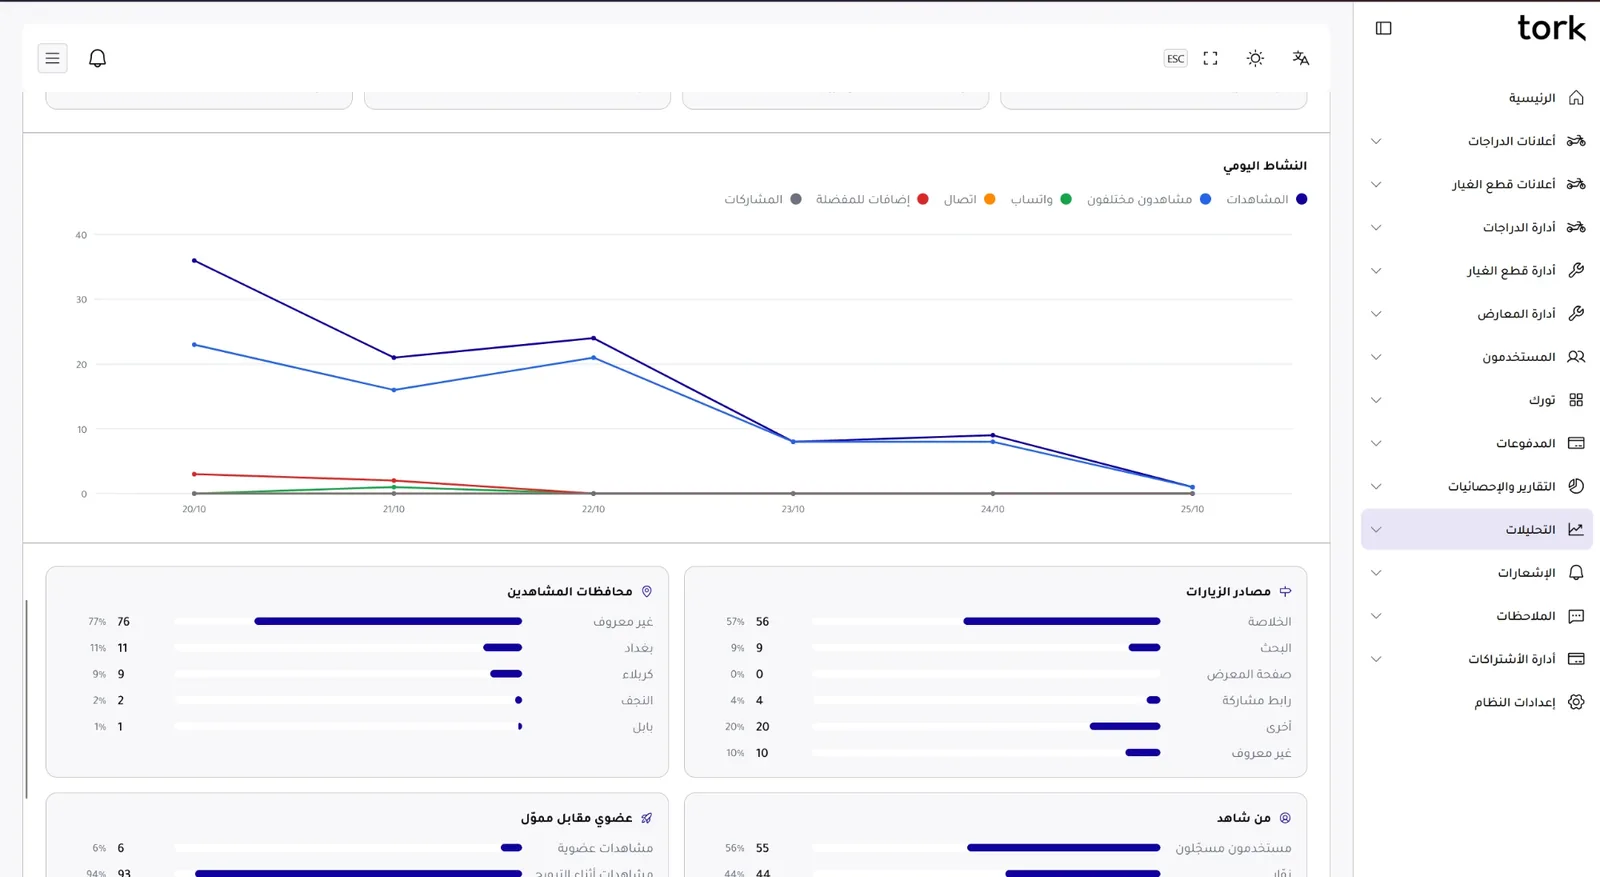
Task: Expand المدفوعات chevron
Action: 1376,443
